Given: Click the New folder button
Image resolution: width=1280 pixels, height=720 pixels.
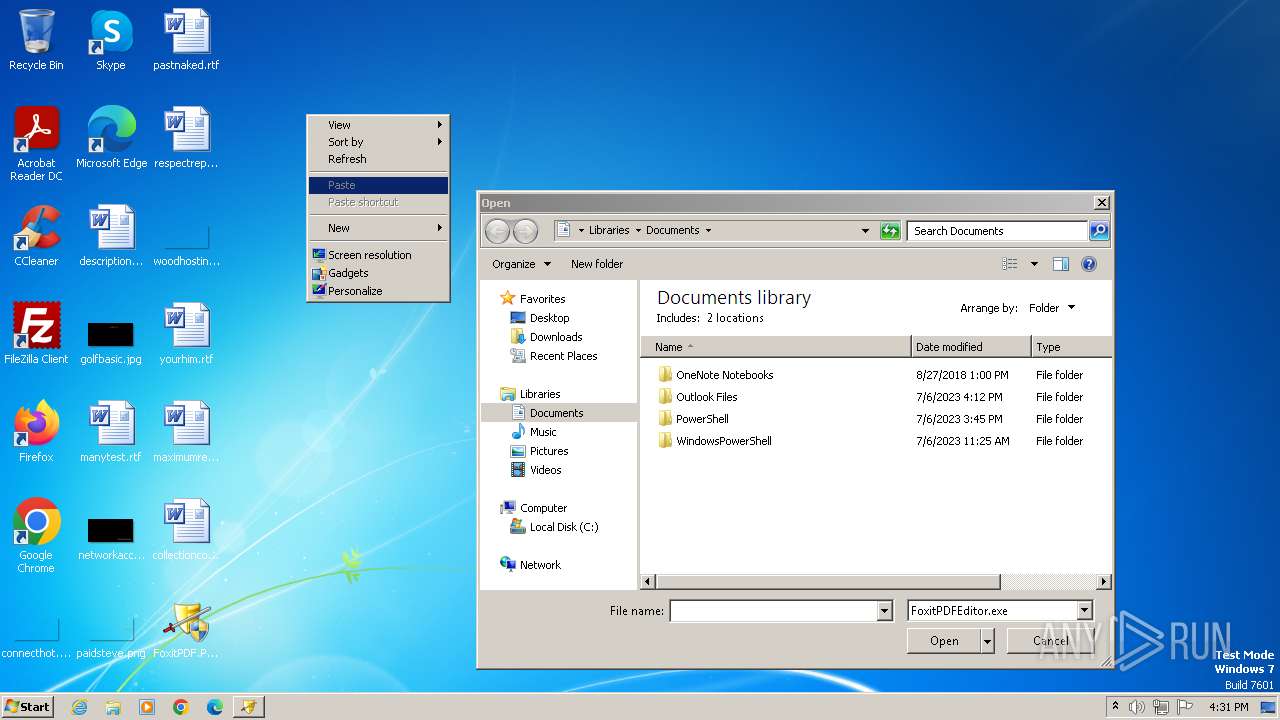Looking at the screenshot, I should [x=597, y=264].
